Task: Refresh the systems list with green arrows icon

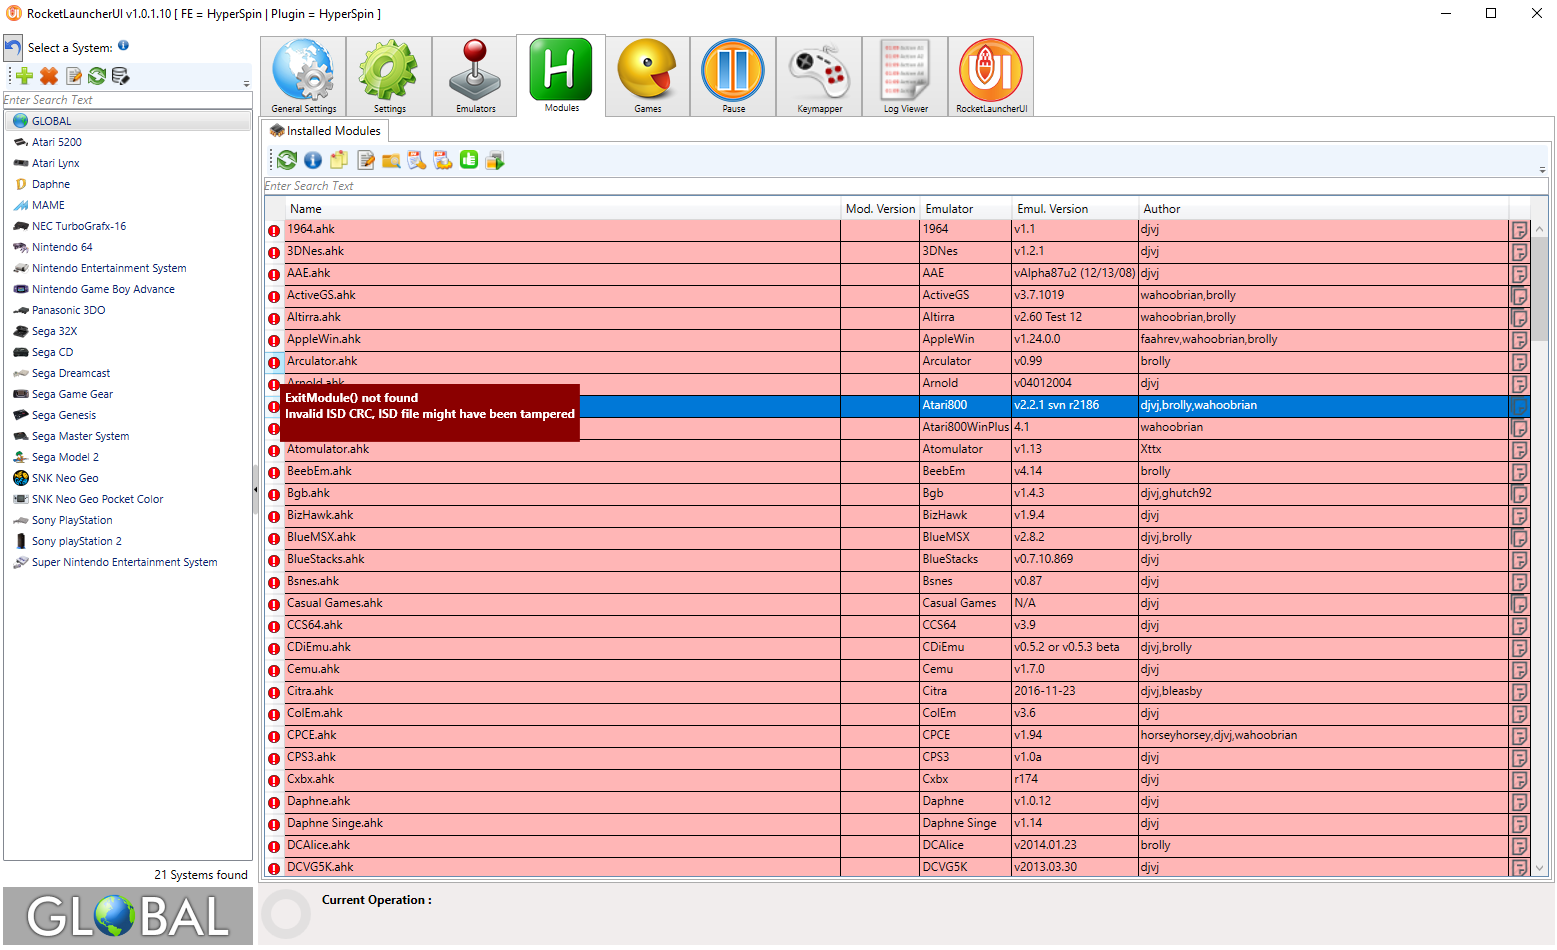Action: [x=97, y=76]
